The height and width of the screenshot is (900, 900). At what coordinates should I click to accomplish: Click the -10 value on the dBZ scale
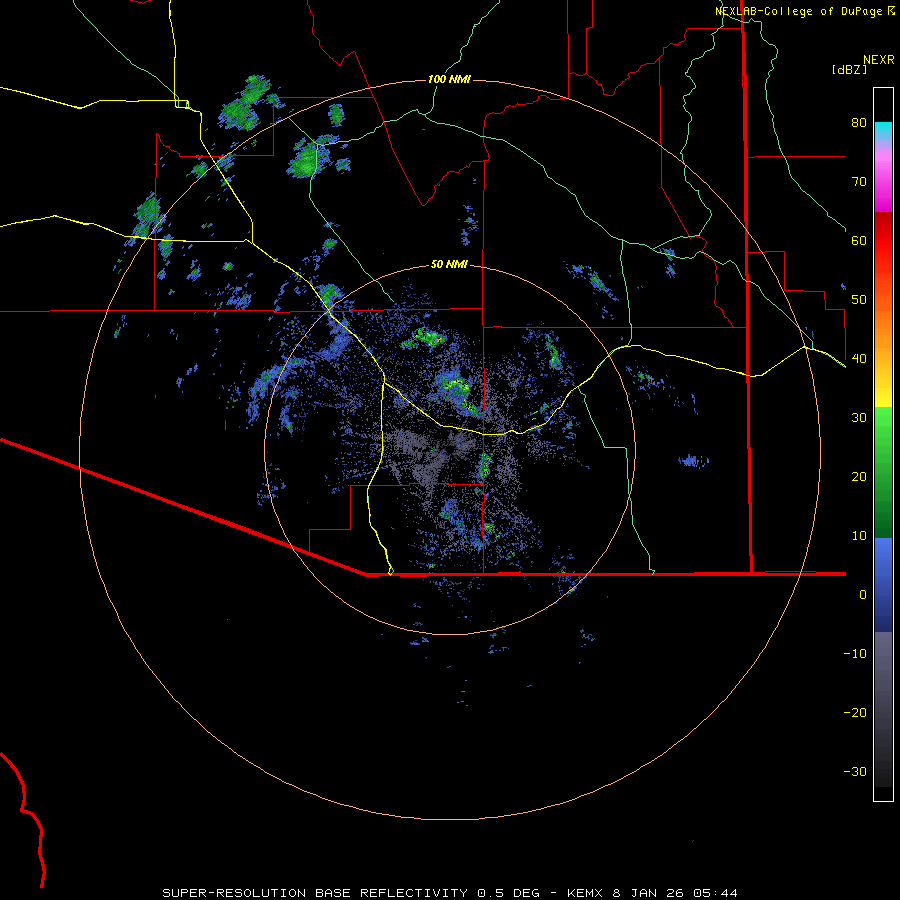click(855, 654)
